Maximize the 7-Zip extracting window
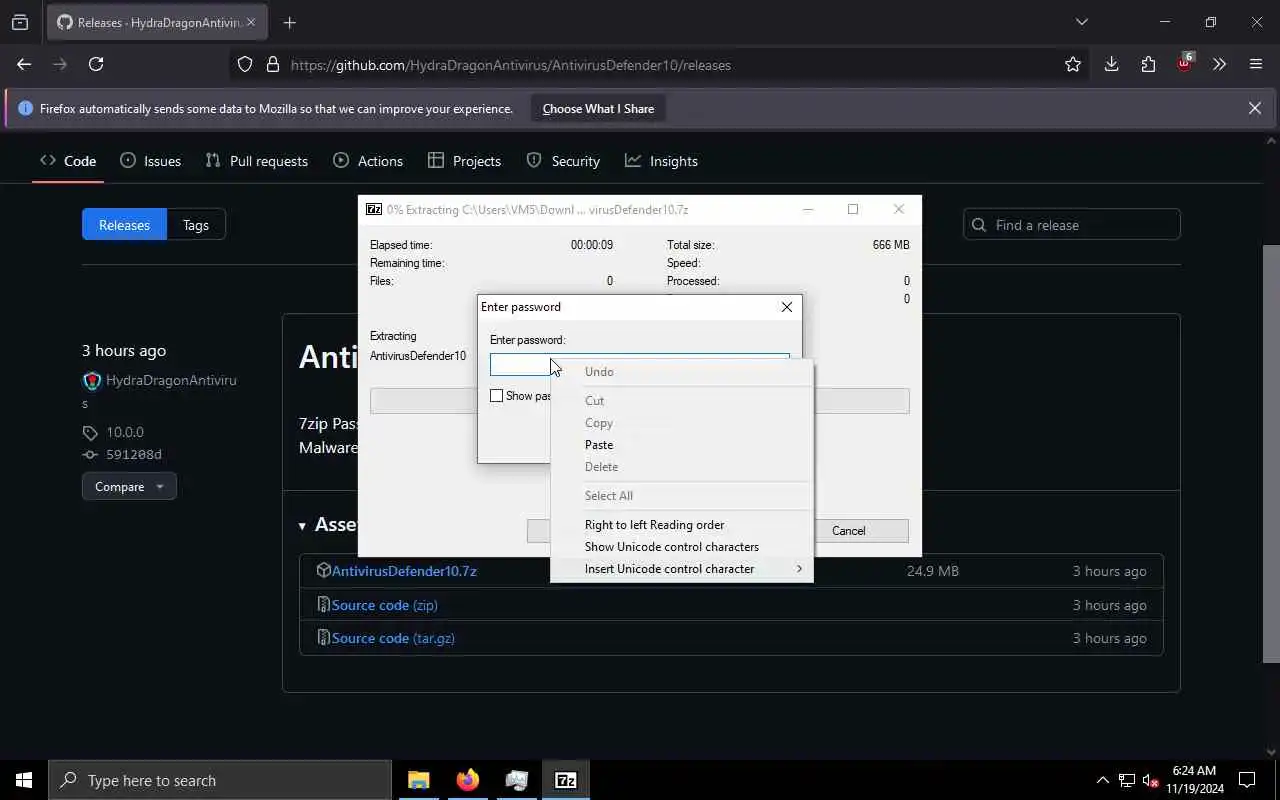The height and width of the screenshot is (800, 1280). 853,209
